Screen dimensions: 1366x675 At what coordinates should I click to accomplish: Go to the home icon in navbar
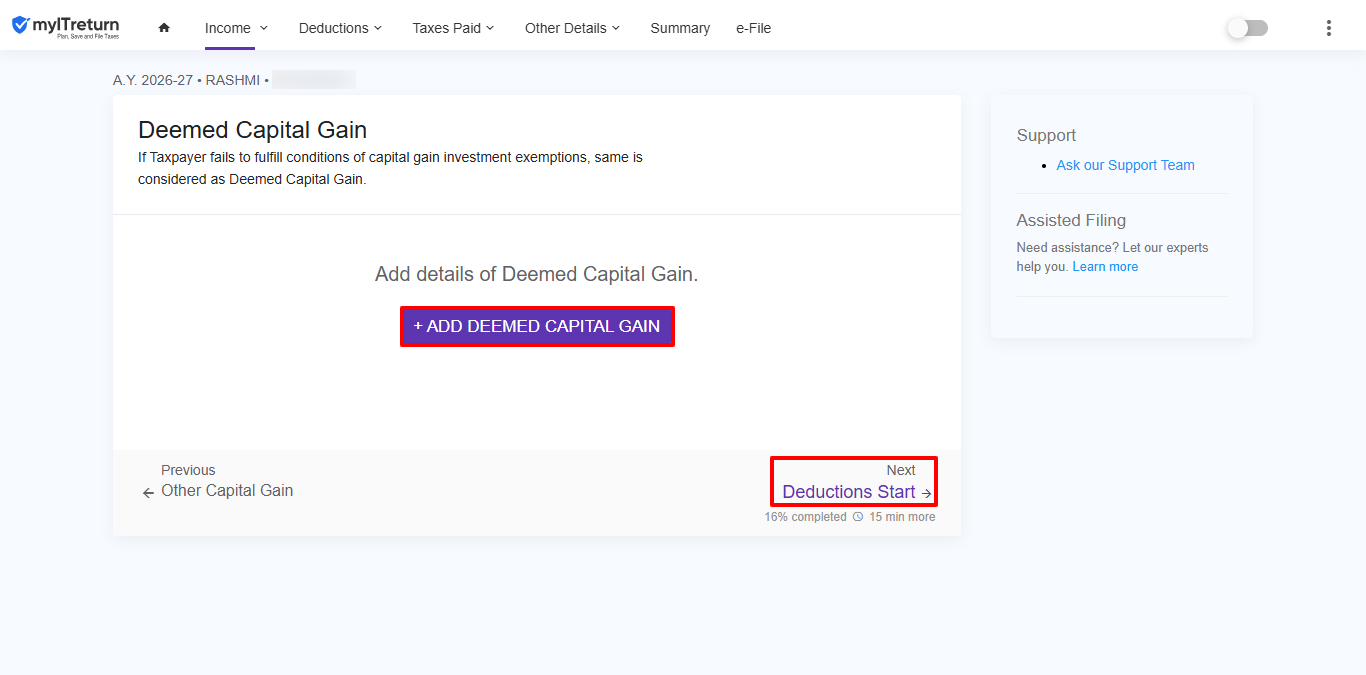(164, 28)
